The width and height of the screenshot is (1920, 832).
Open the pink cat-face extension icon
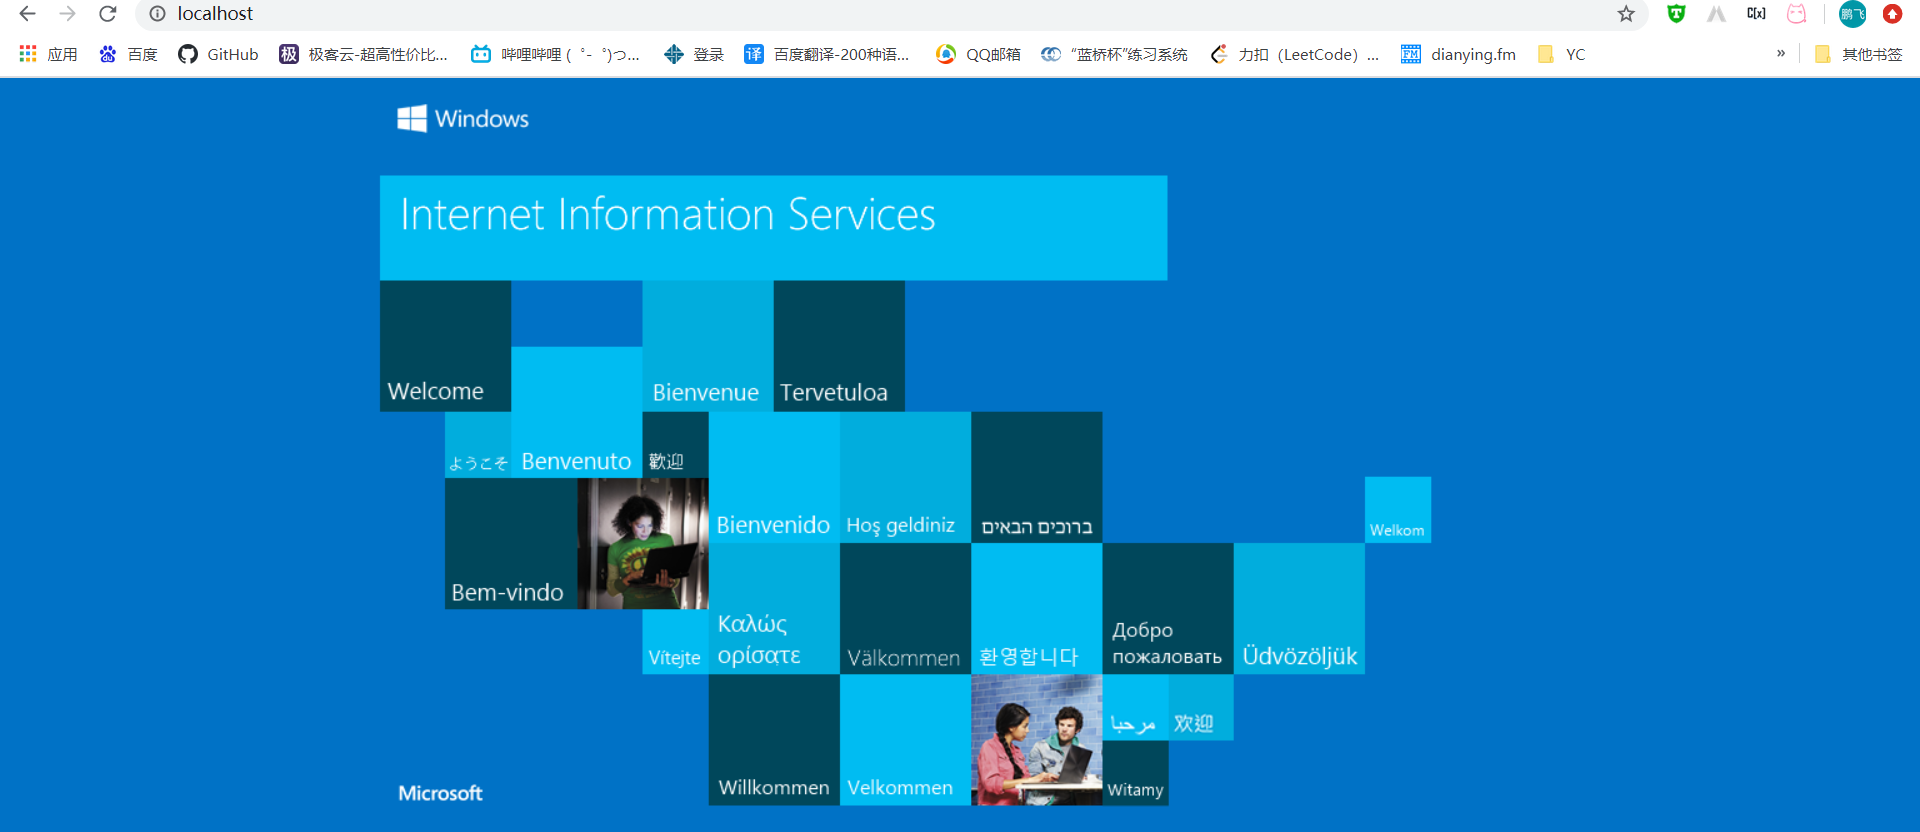pos(1796,14)
